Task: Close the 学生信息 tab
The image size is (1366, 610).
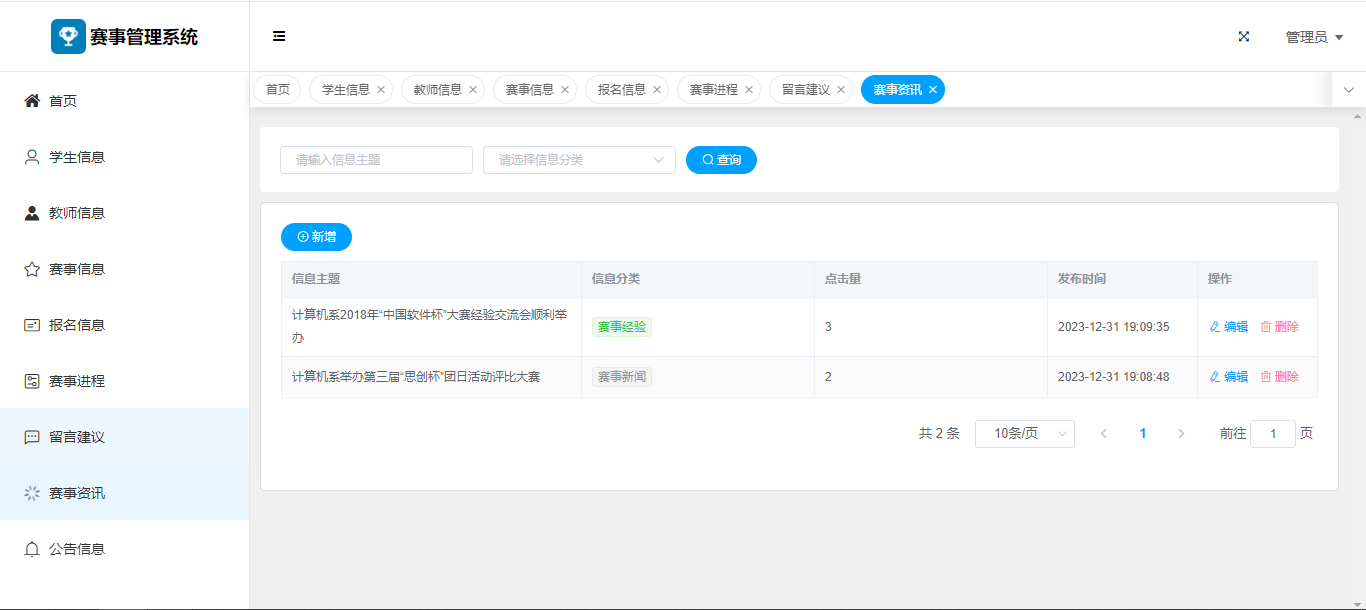Action: [381, 90]
